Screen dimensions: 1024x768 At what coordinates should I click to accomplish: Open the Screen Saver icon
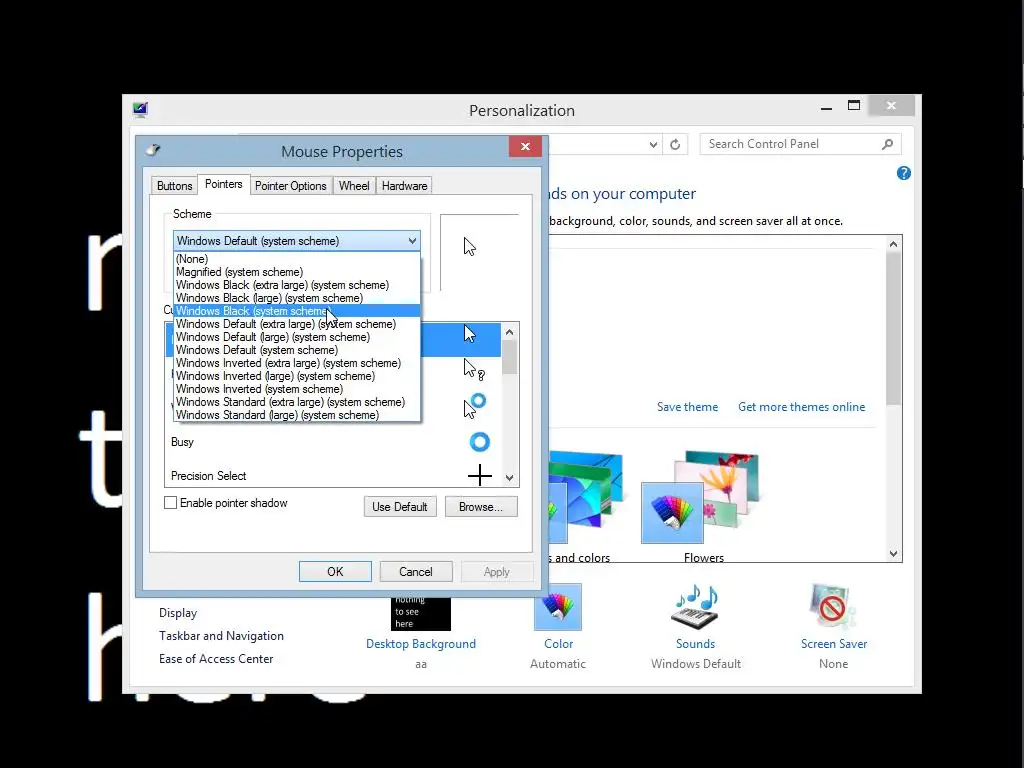833,607
